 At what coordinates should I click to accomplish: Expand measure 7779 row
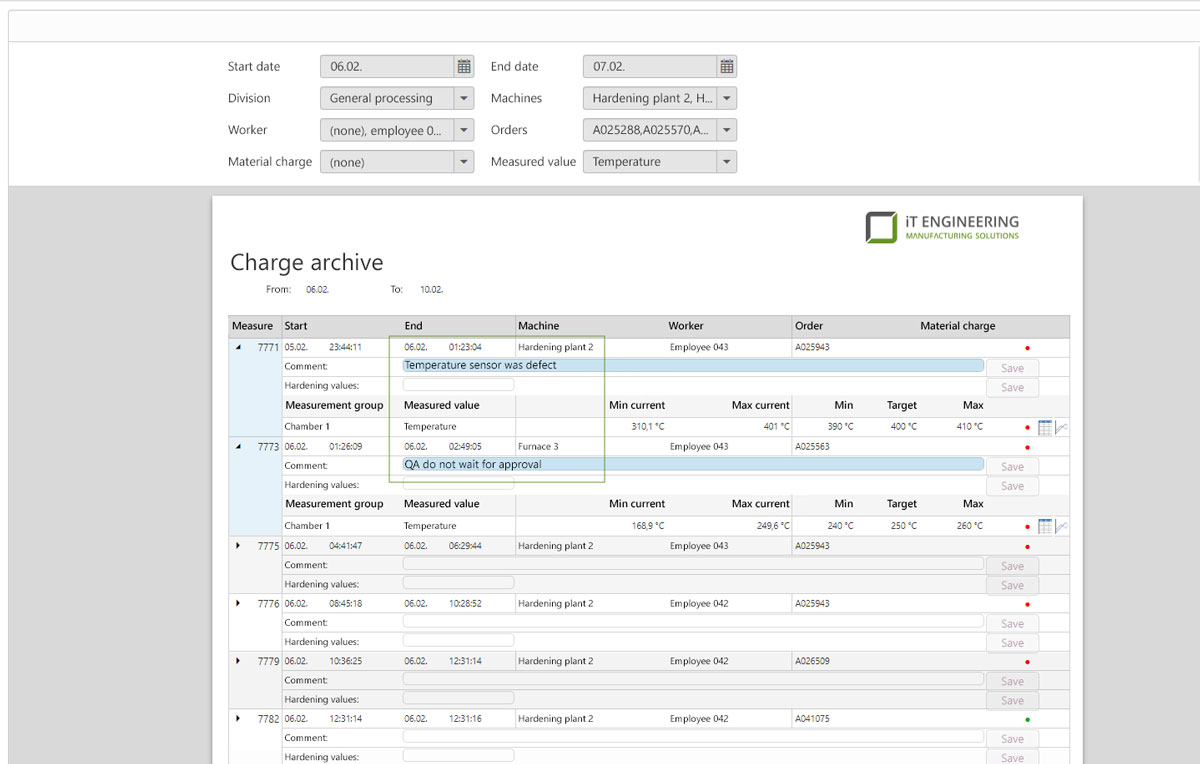tap(238, 661)
